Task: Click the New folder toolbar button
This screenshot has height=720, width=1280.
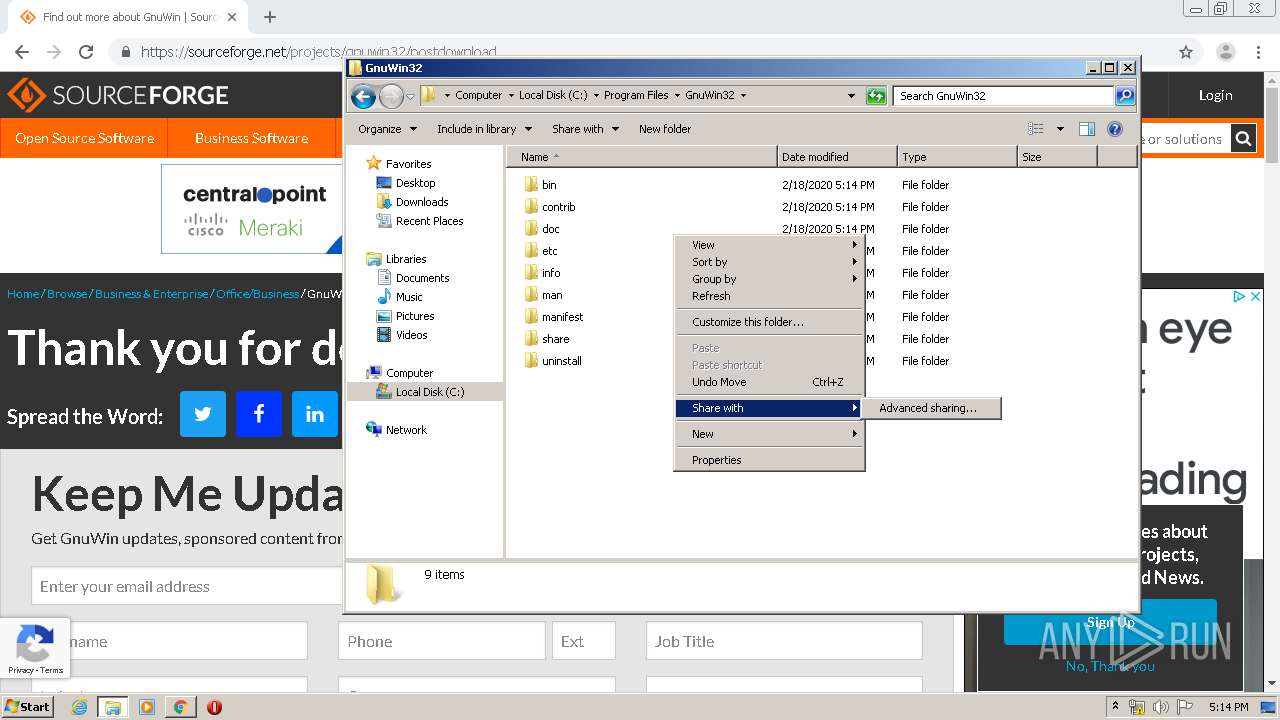Action: point(665,129)
